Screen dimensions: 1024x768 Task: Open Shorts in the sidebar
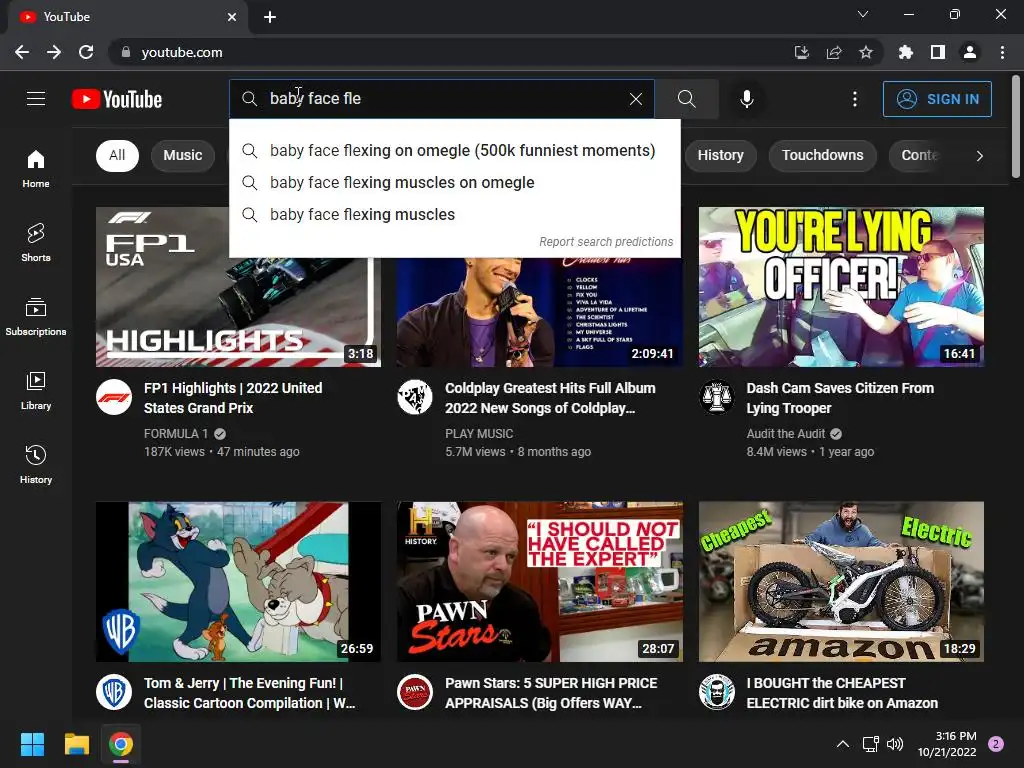36,242
